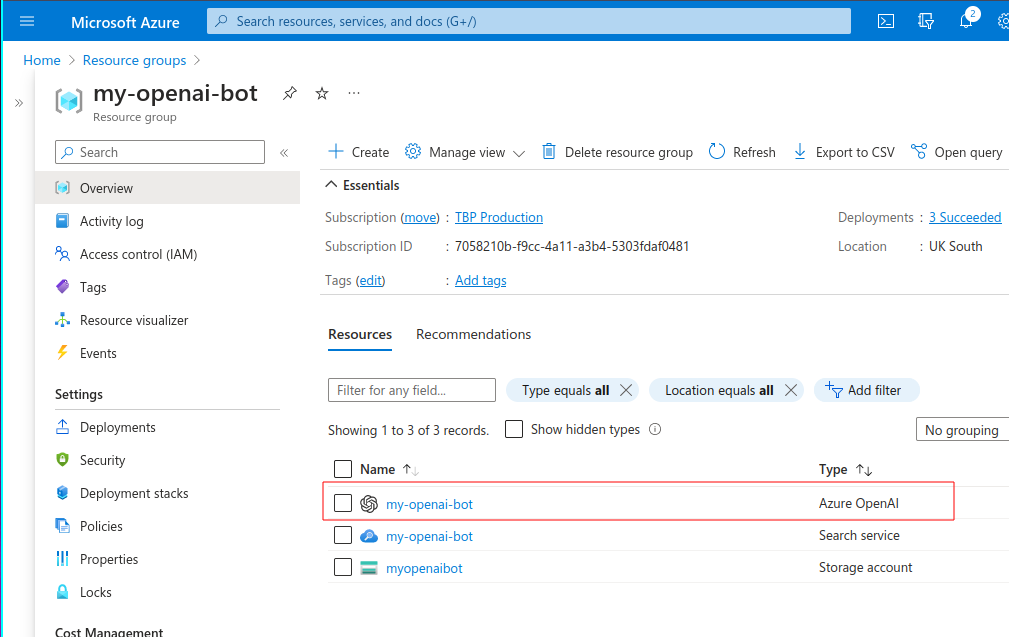Click the Events lightning icon
The width and height of the screenshot is (1009, 637).
tap(62, 353)
